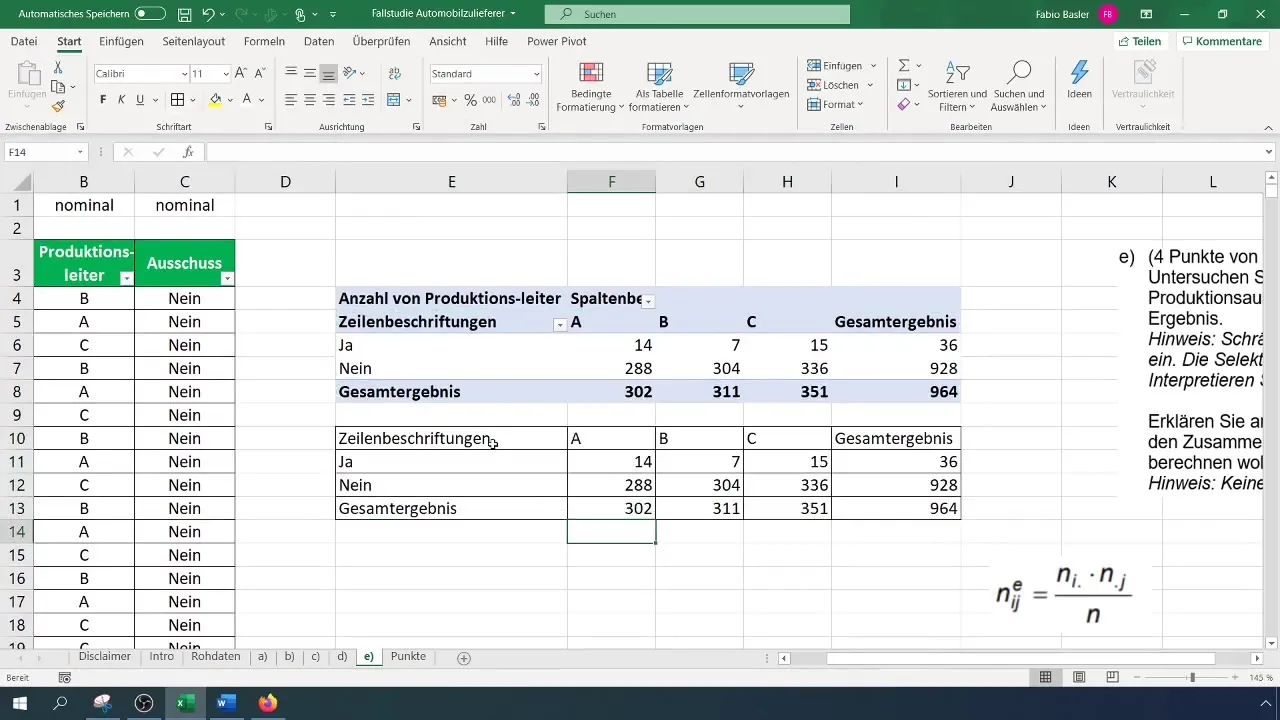Apply bold formatting with F button
The height and width of the screenshot is (720, 1280).
(103, 100)
